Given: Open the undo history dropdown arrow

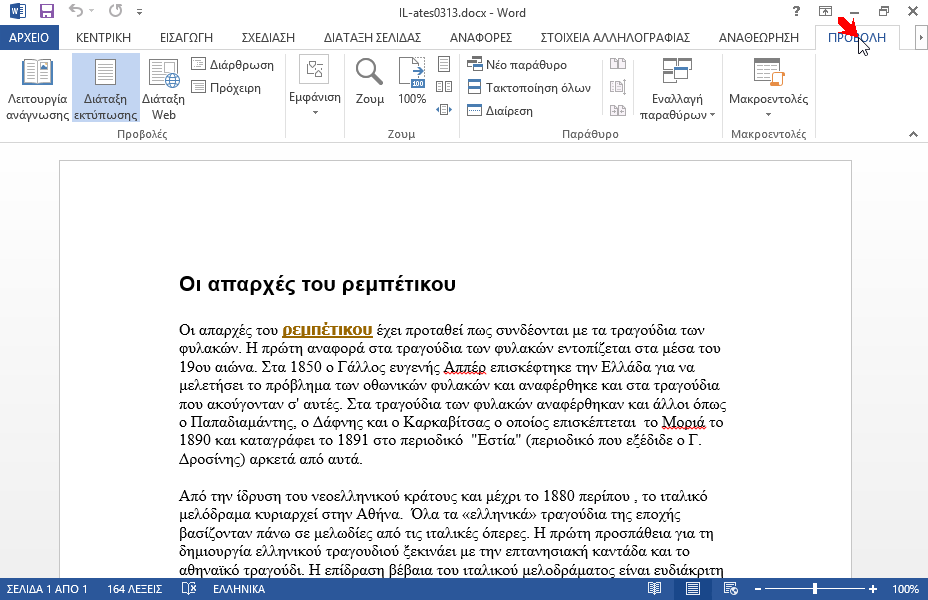Looking at the screenshot, I should click(92, 11).
